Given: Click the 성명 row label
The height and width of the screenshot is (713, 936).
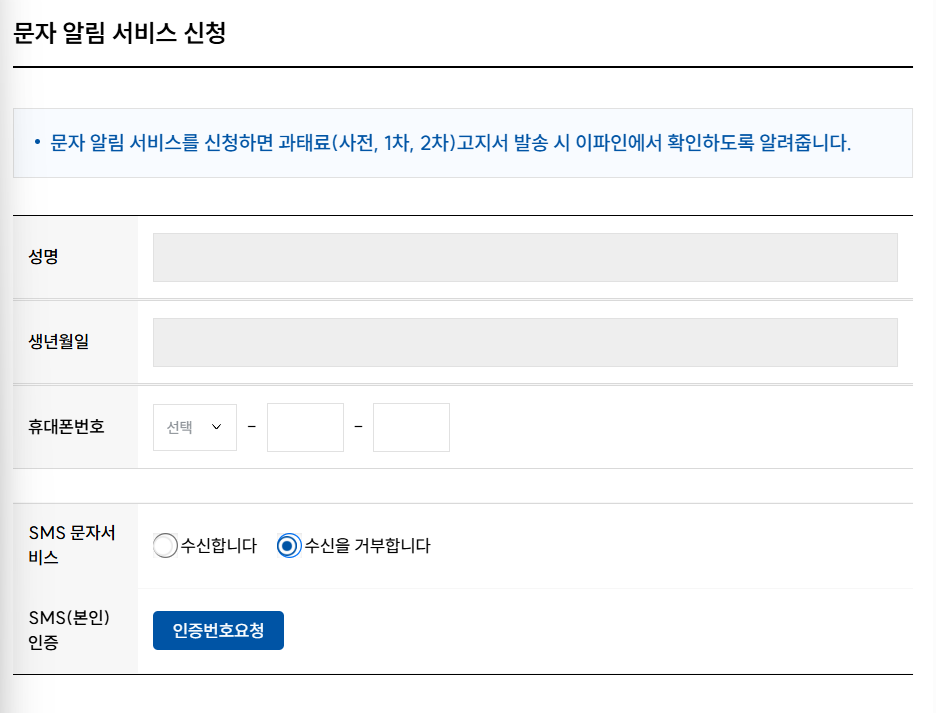Looking at the screenshot, I should pyautogui.click(x=44, y=257).
